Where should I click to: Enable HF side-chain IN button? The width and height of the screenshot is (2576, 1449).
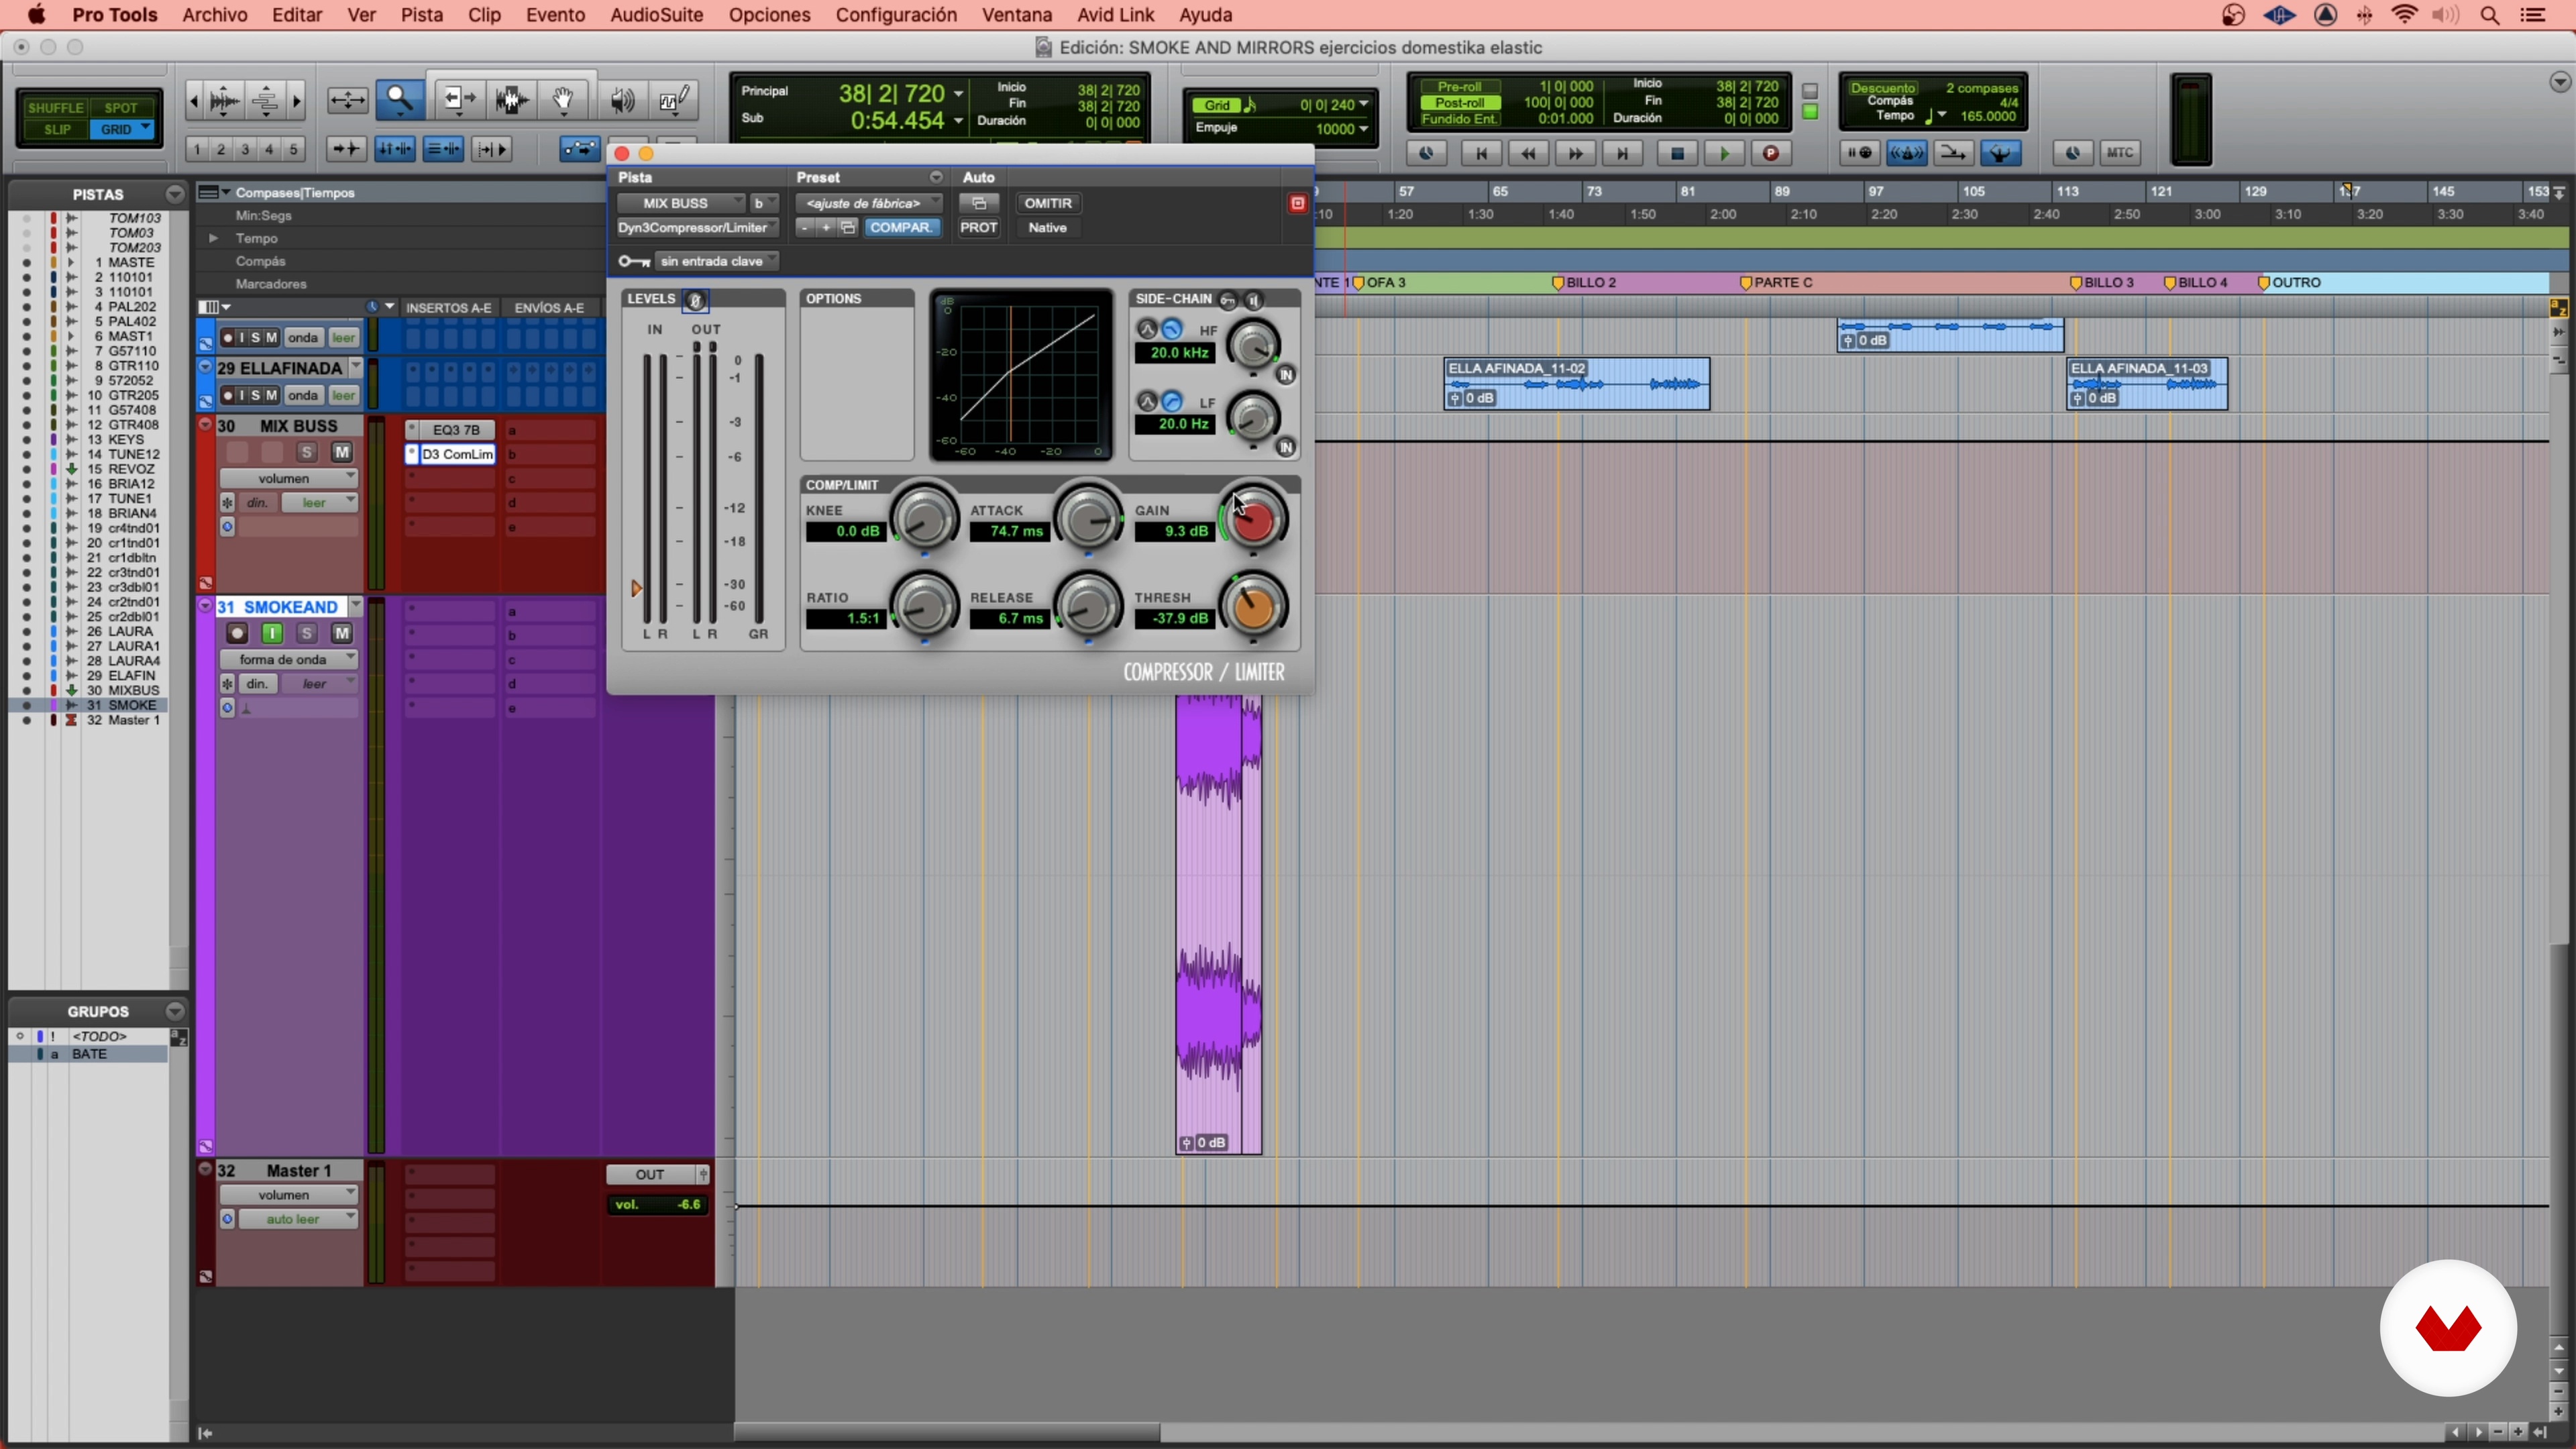1286,375
